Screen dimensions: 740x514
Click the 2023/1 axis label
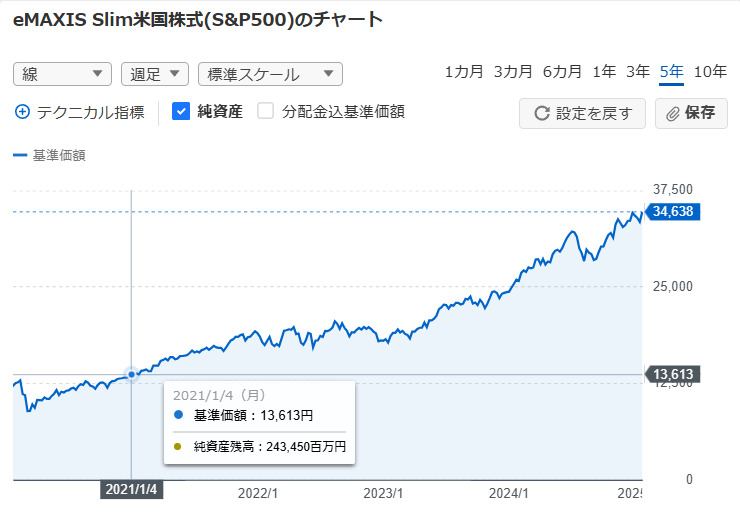383,493
